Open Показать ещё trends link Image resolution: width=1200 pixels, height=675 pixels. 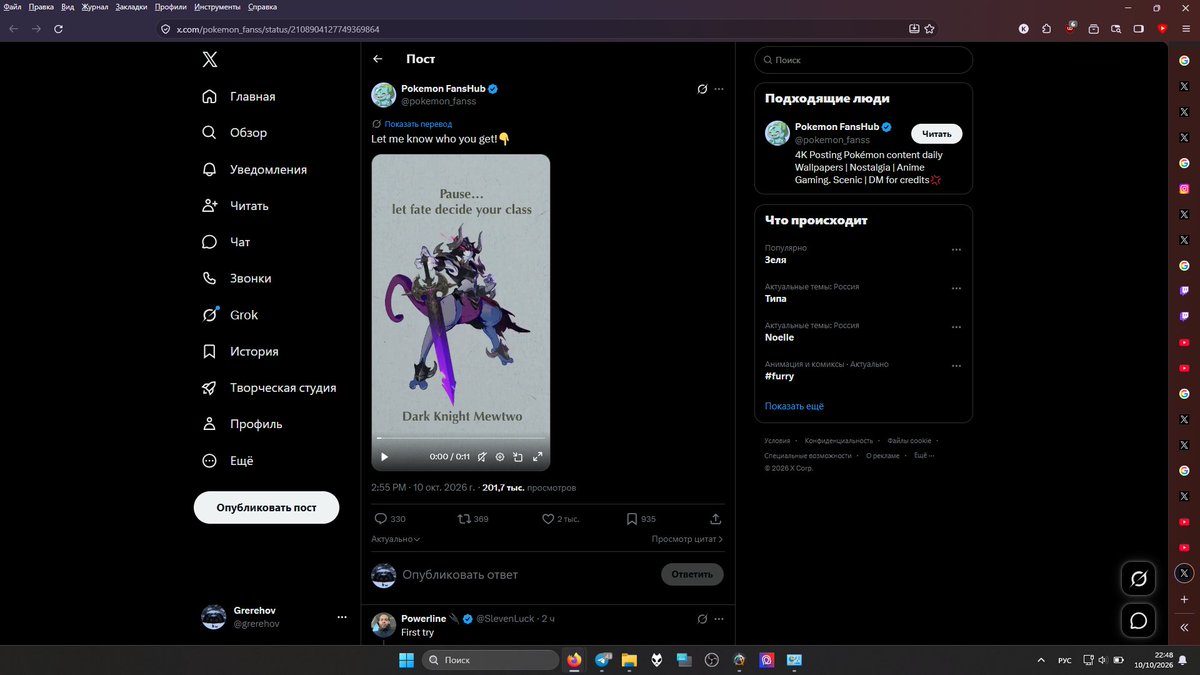click(794, 406)
